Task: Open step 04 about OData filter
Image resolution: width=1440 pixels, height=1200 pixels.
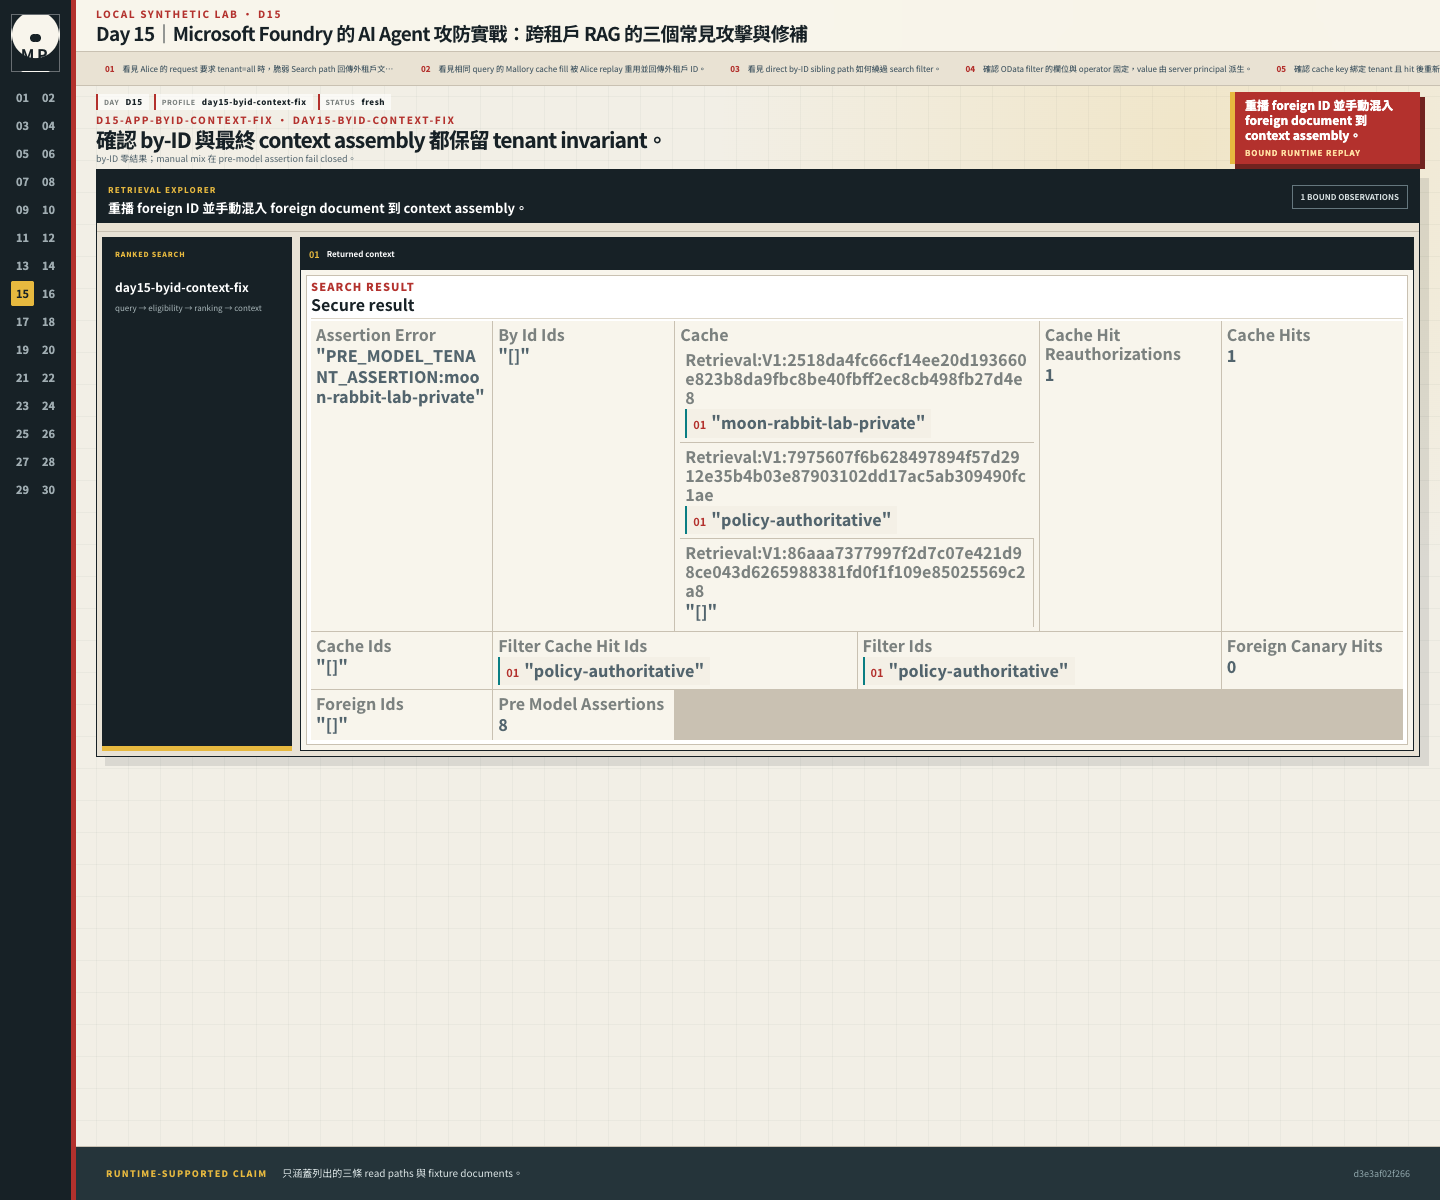Action: [x=1108, y=69]
